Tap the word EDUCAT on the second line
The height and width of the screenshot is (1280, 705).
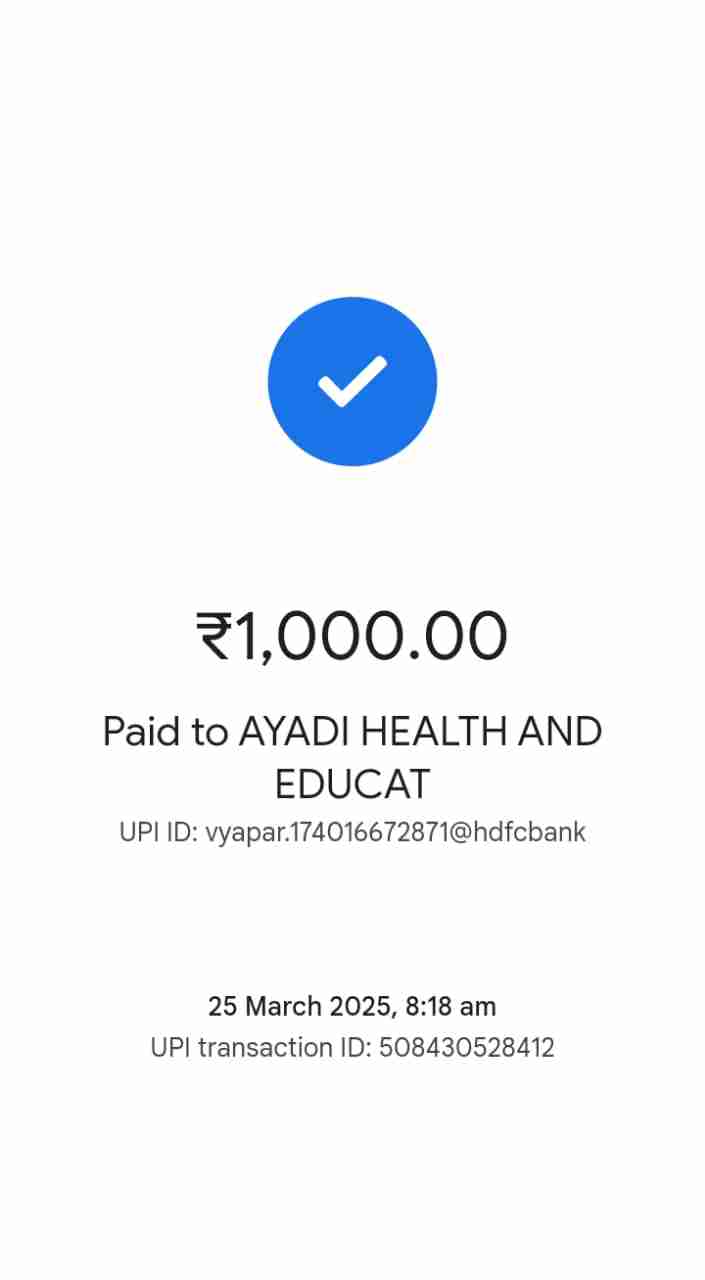click(x=352, y=785)
